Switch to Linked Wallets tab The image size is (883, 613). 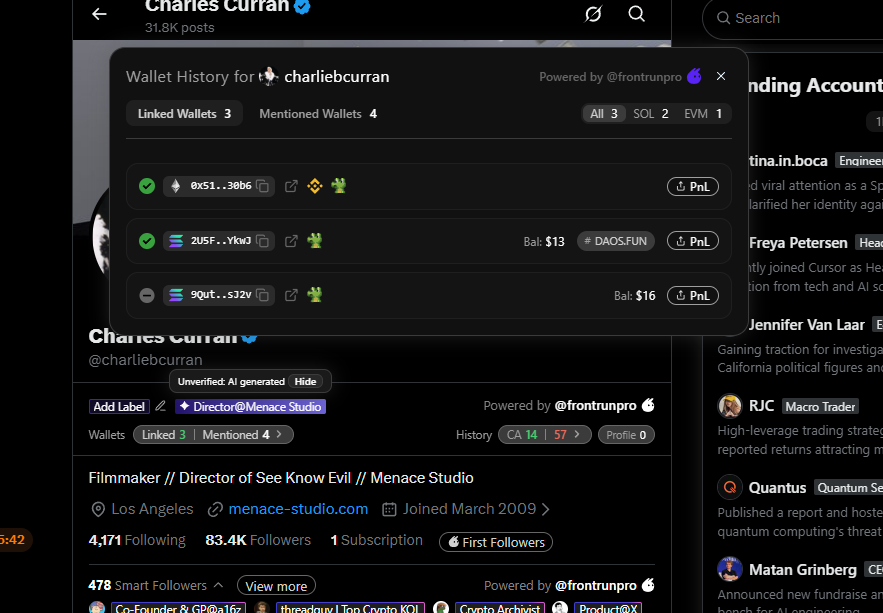pyautogui.click(x=185, y=114)
